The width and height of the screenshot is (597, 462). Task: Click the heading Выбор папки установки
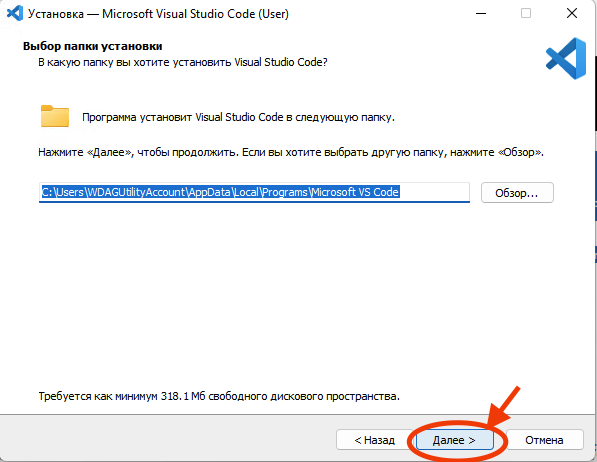93,46
